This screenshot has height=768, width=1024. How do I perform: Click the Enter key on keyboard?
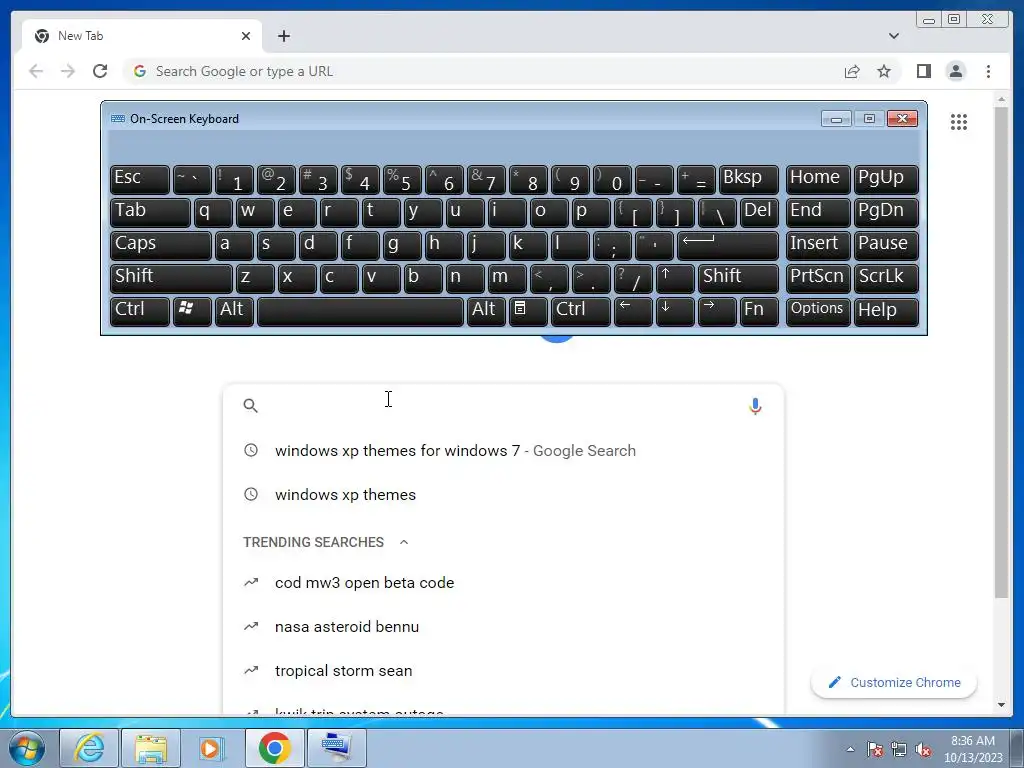click(x=728, y=244)
